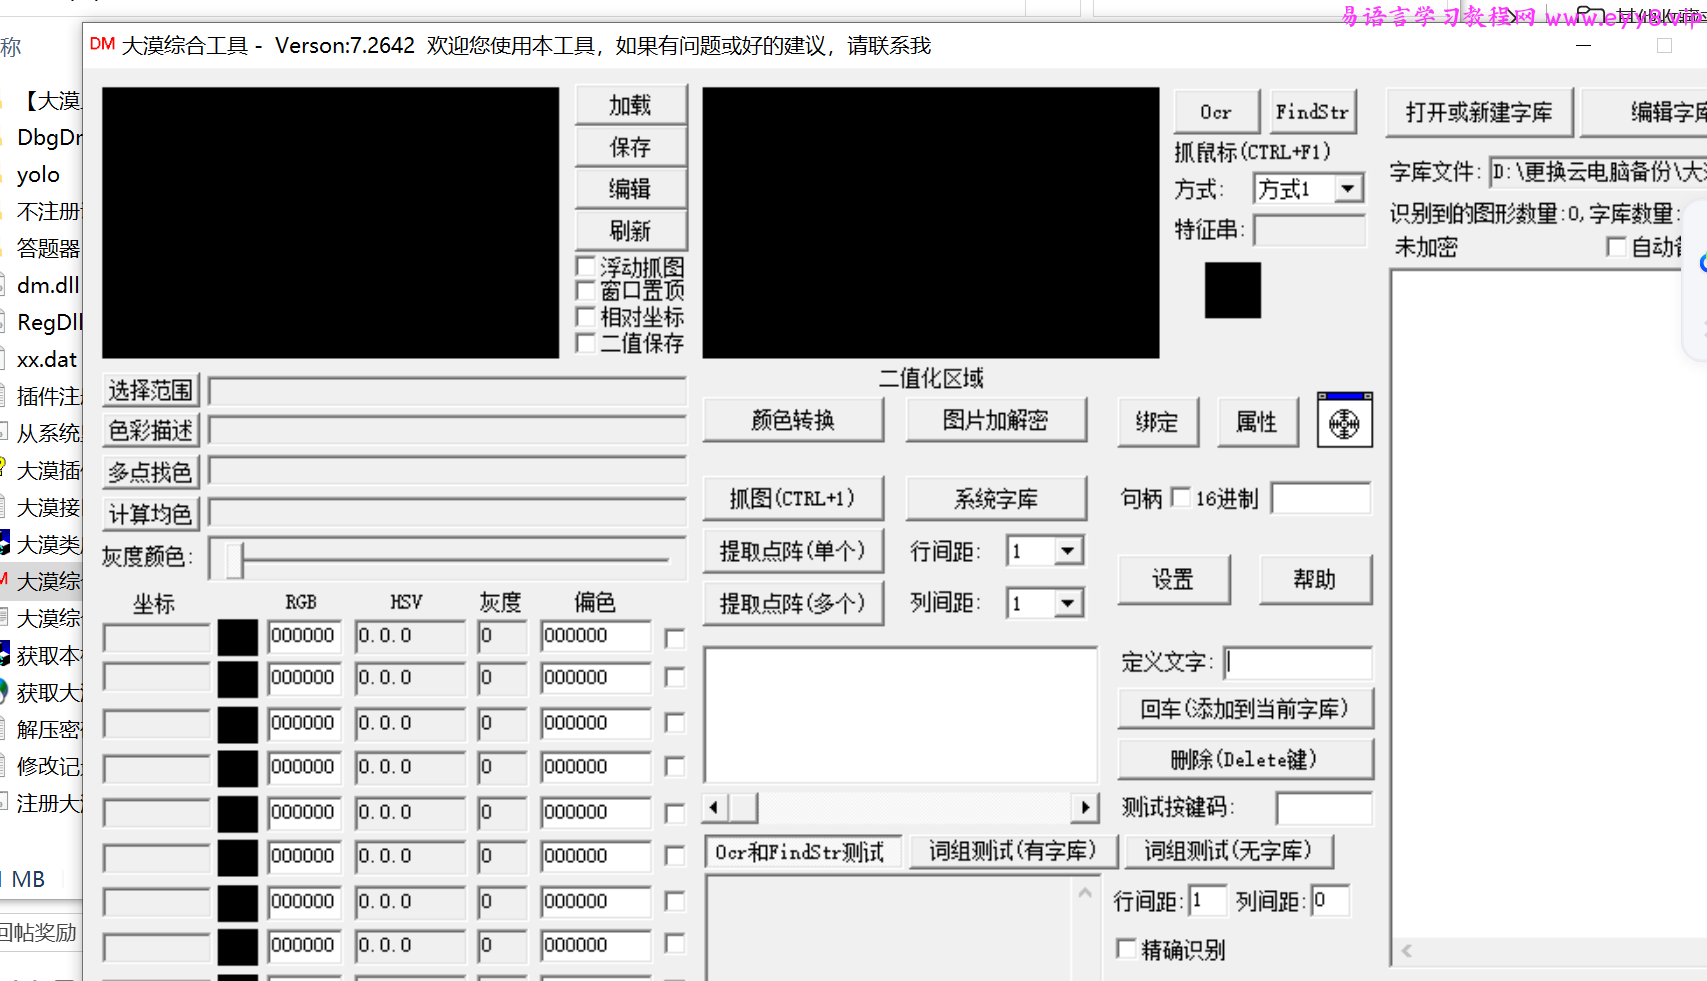This screenshot has height=981, width=1707.
Task: Click the 多点找色 button
Action: (x=151, y=472)
